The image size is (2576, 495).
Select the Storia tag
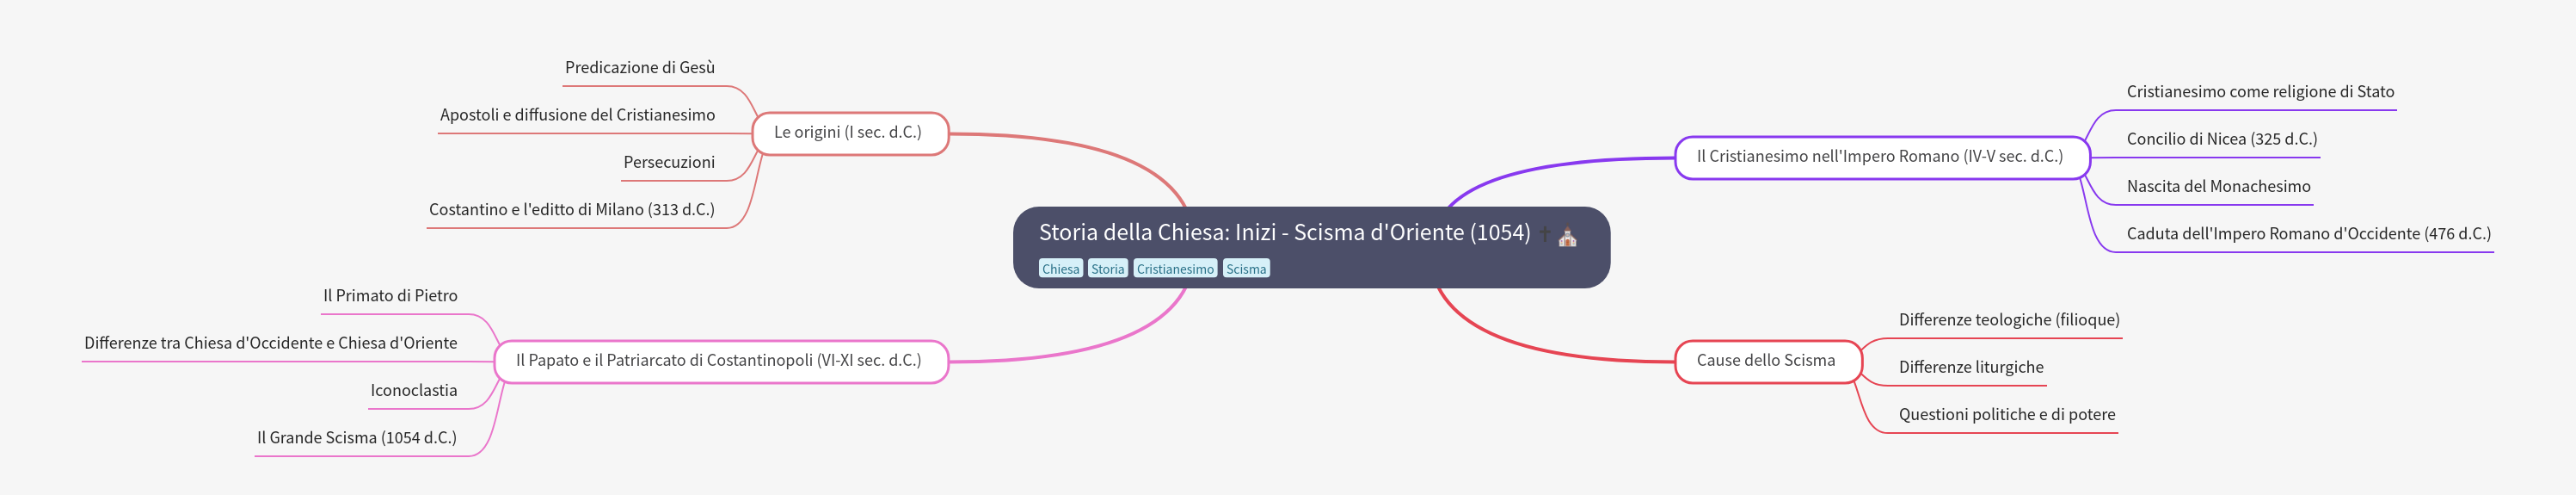(x=1107, y=269)
